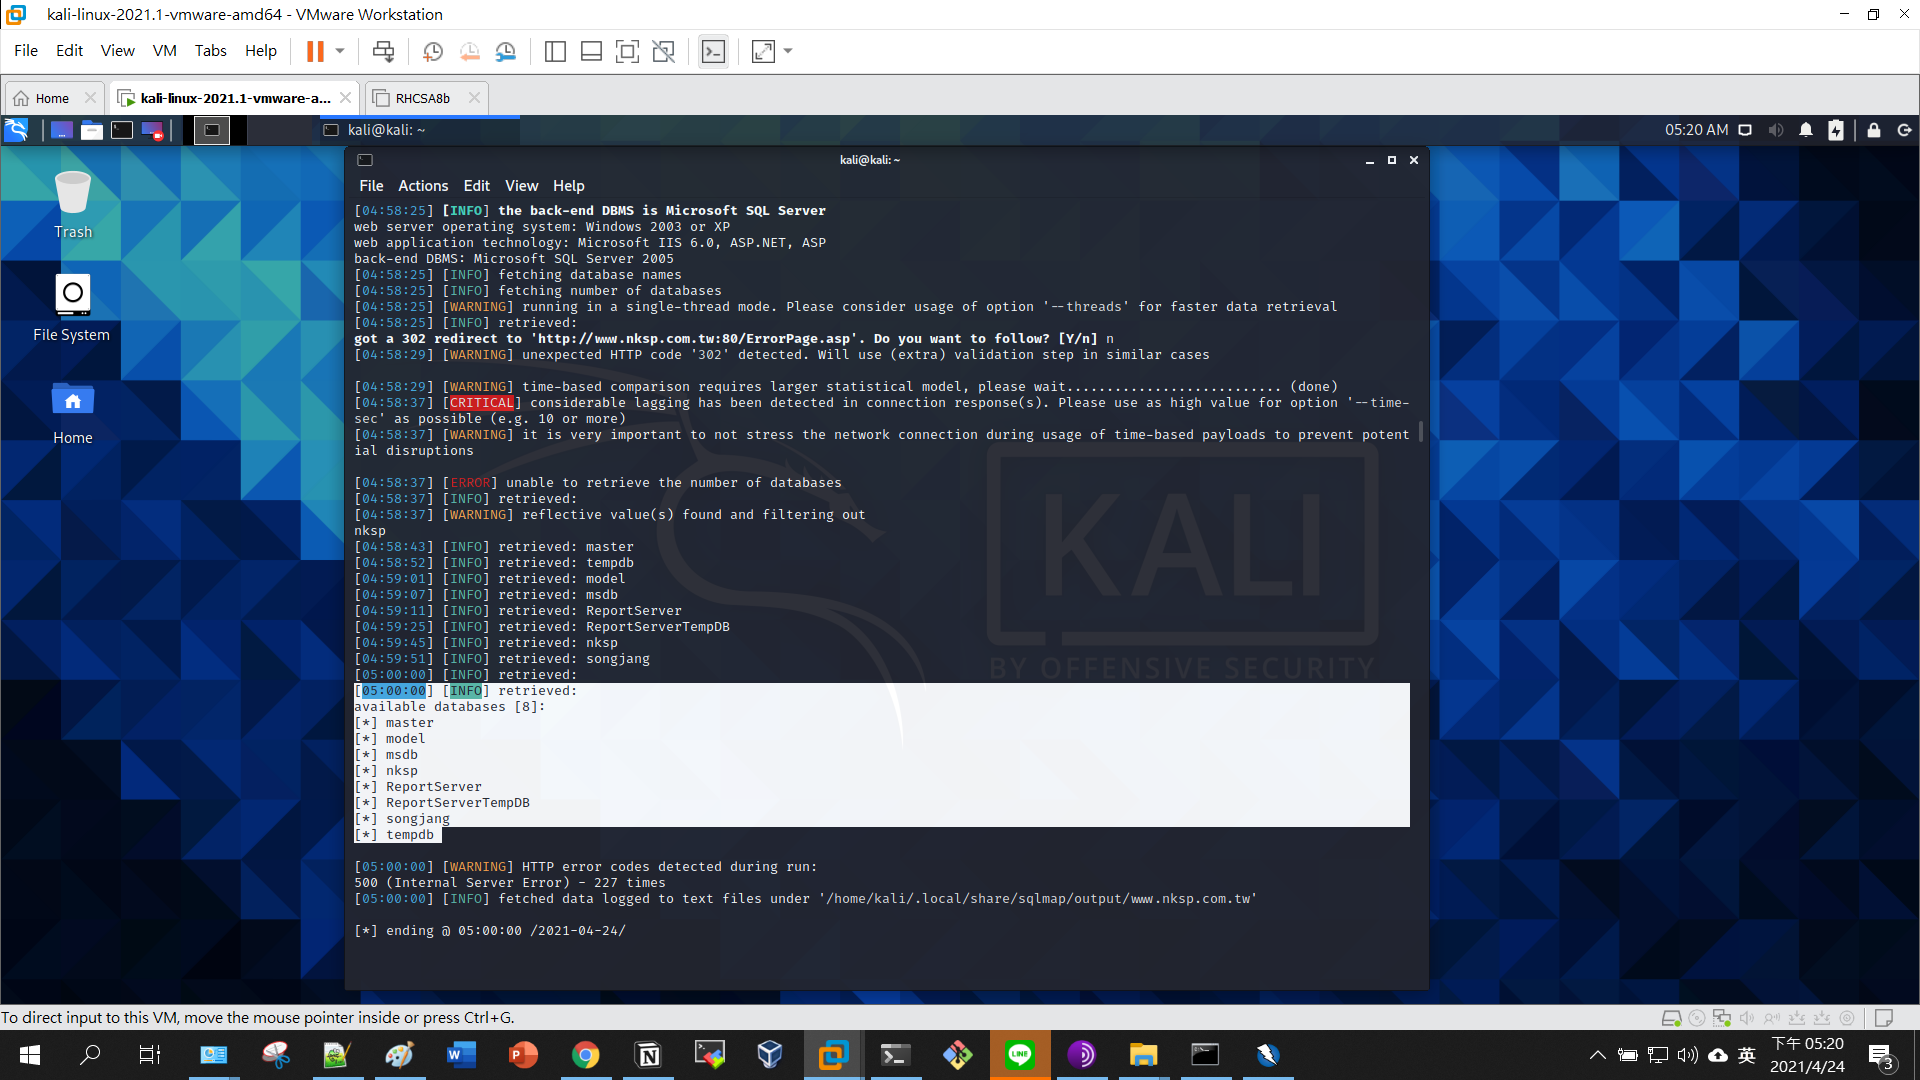Launch the terminal emulator from Kali panel

tap(122, 130)
